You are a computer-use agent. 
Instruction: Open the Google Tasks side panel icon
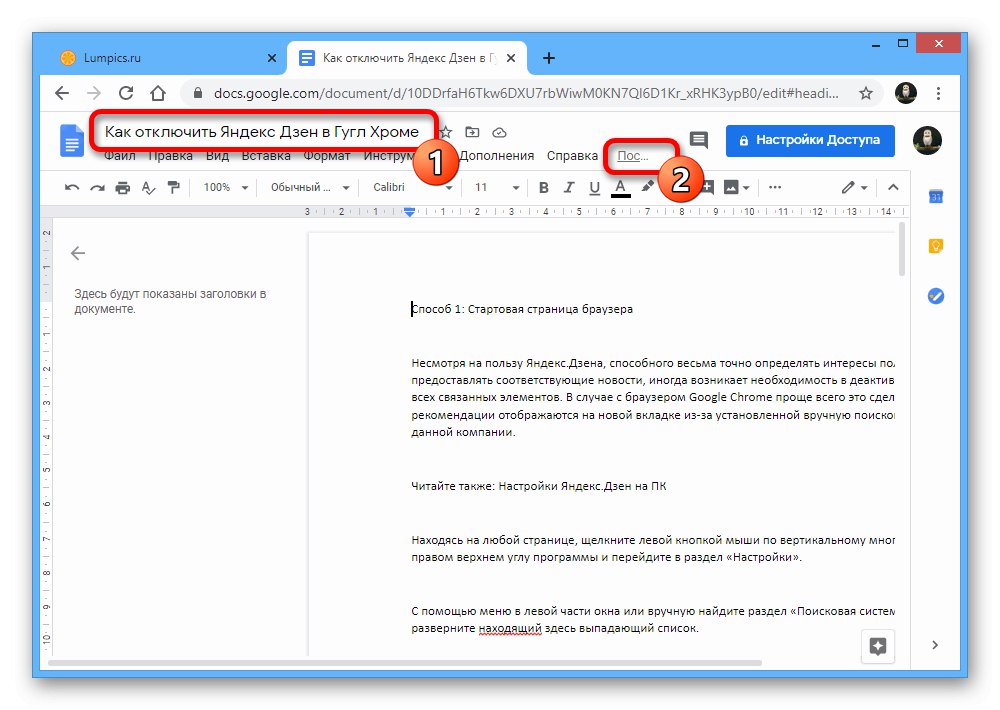click(936, 296)
